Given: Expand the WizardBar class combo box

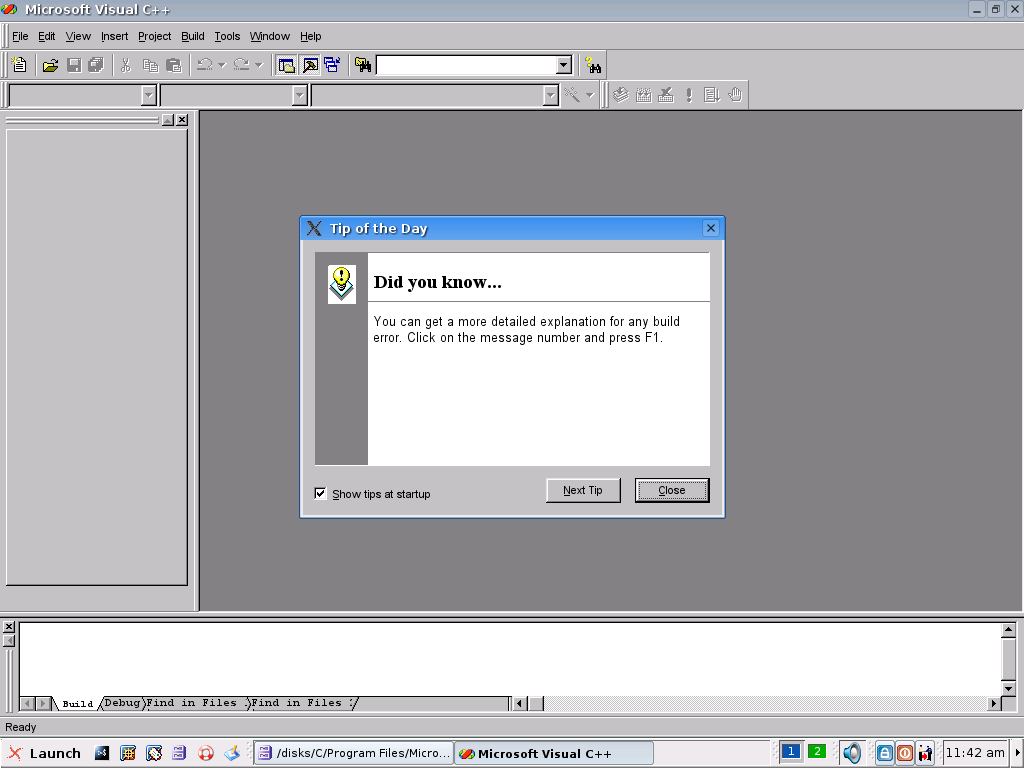Looking at the screenshot, I should click(149, 95).
